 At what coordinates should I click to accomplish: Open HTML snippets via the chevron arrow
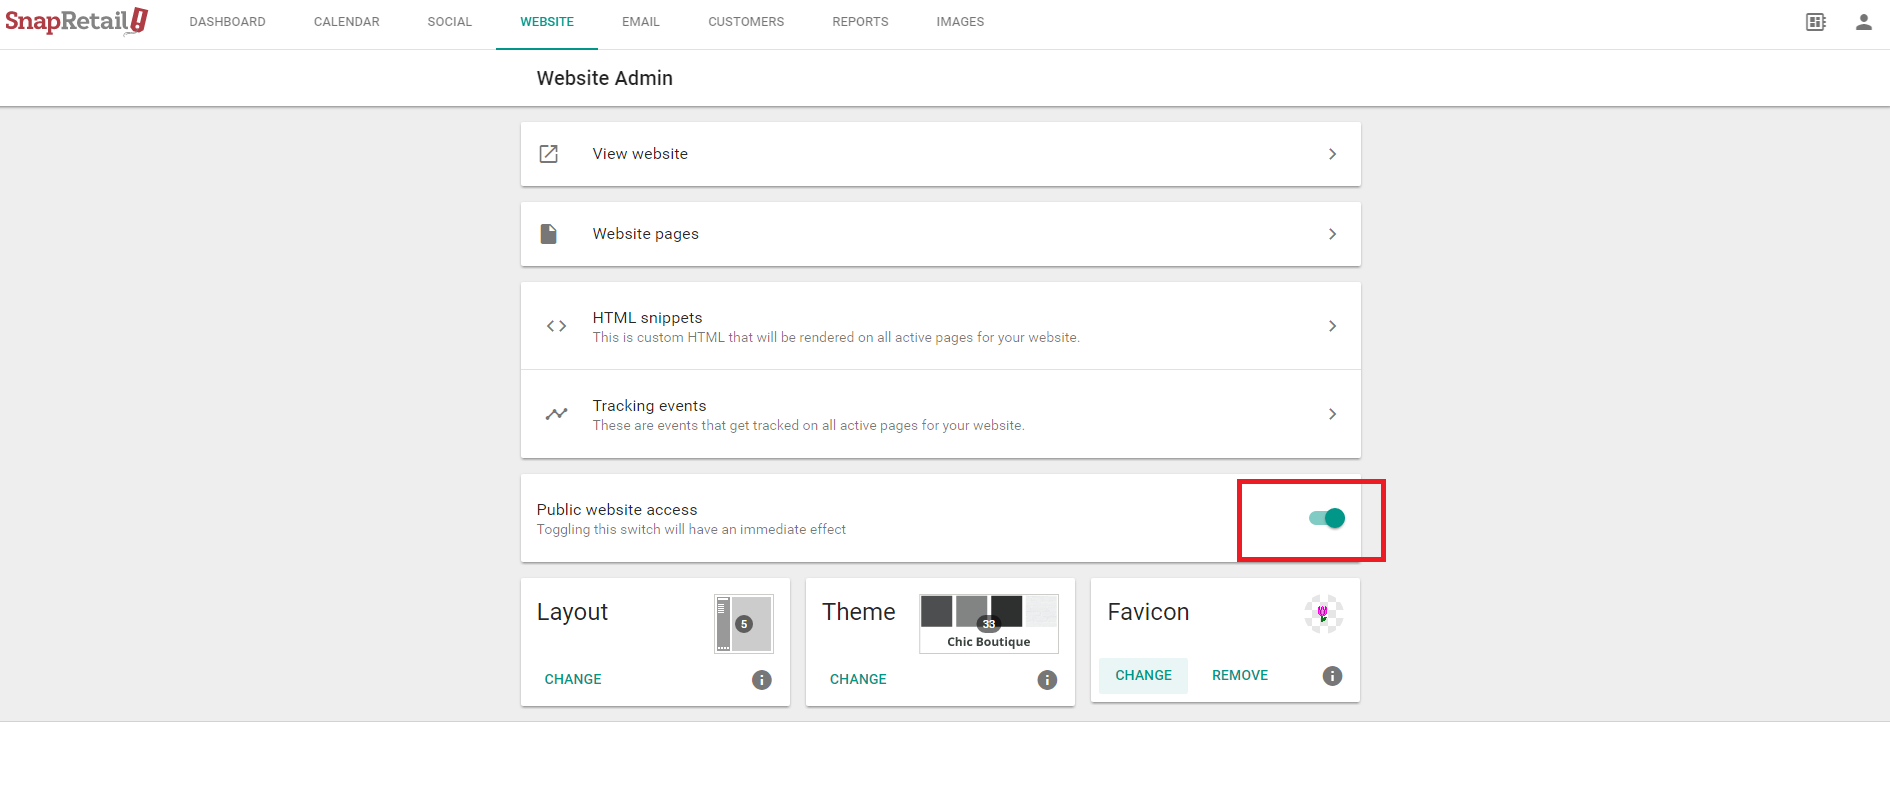(x=1332, y=326)
